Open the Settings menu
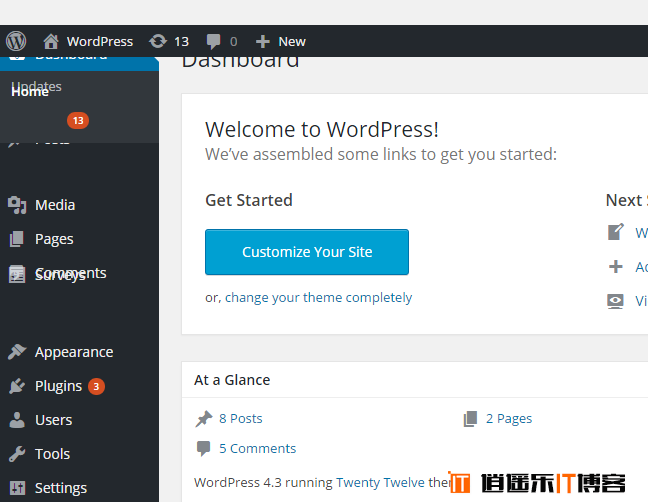 (61, 488)
